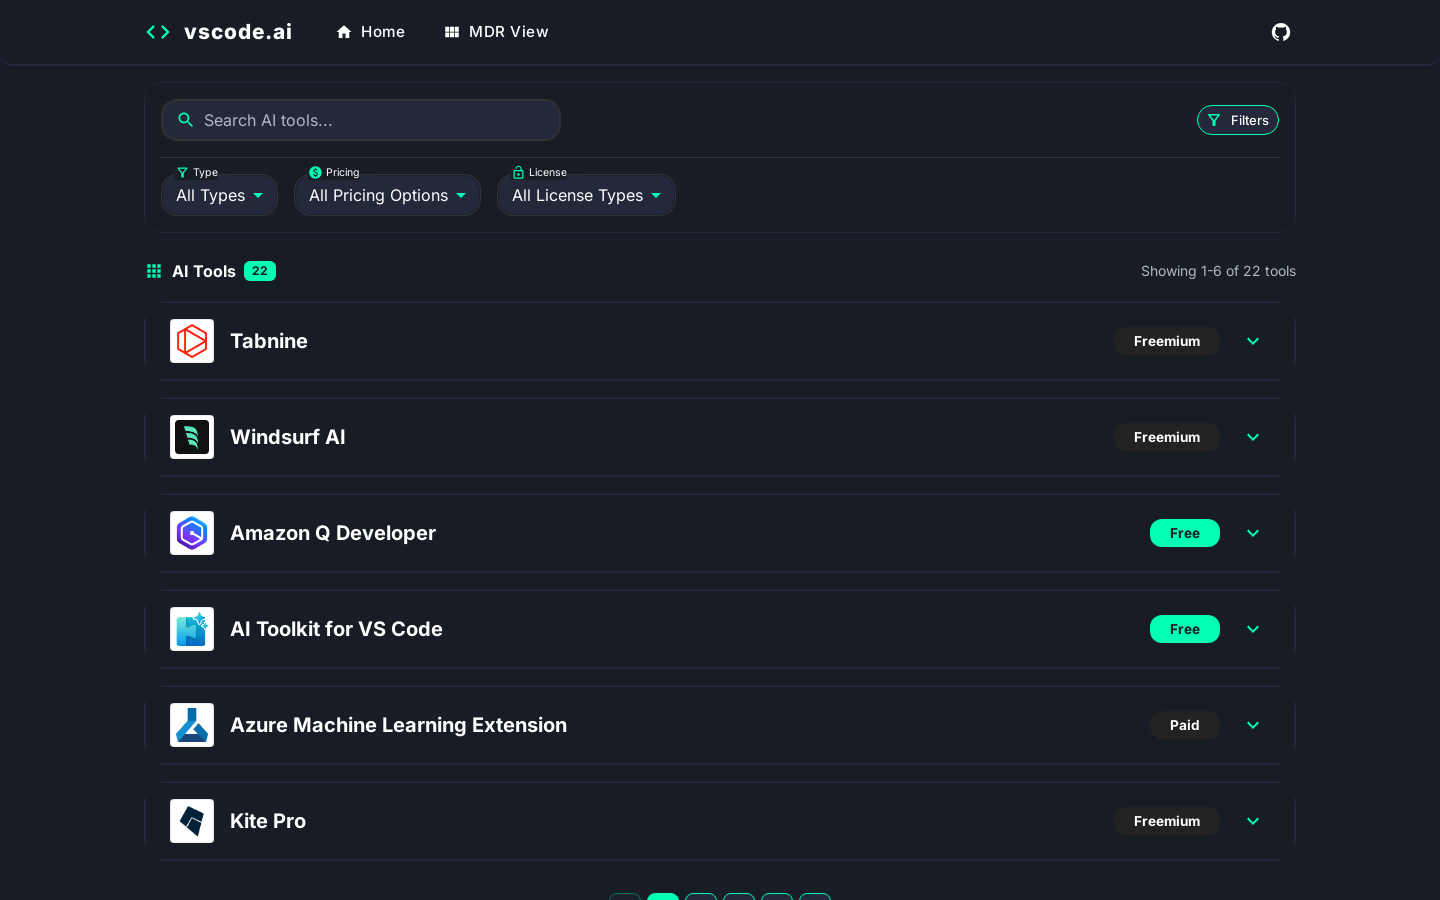Click the magnifier icon in search box
The width and height of the screenshot is (1440, 900).
[x=185, y=120]
